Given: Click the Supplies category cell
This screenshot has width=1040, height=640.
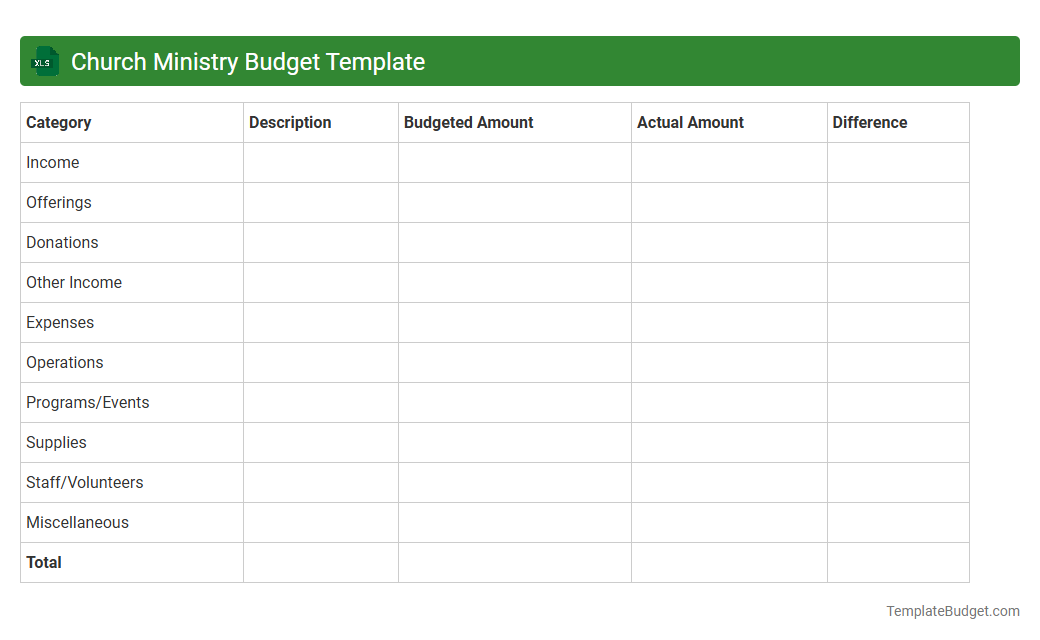Looking at the screenshot, I should click(56, 442).
